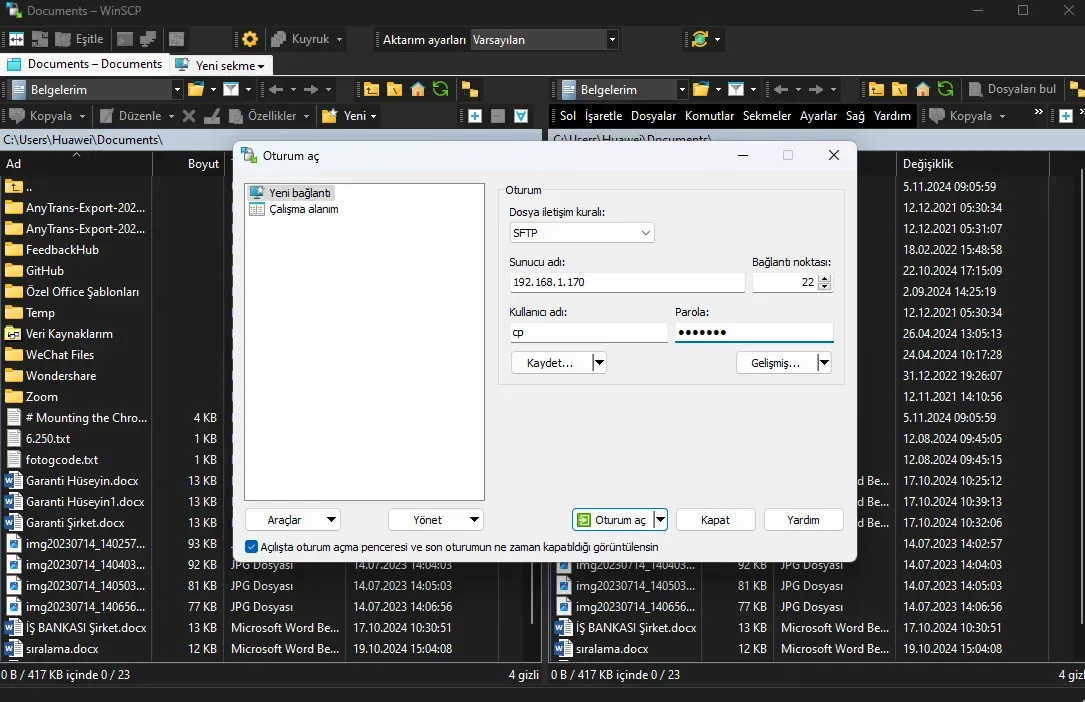Screen dimensions: 1085x702
Task: Click the green globe sync session icon
Action: pyautogui.click(x=700, y=39)
